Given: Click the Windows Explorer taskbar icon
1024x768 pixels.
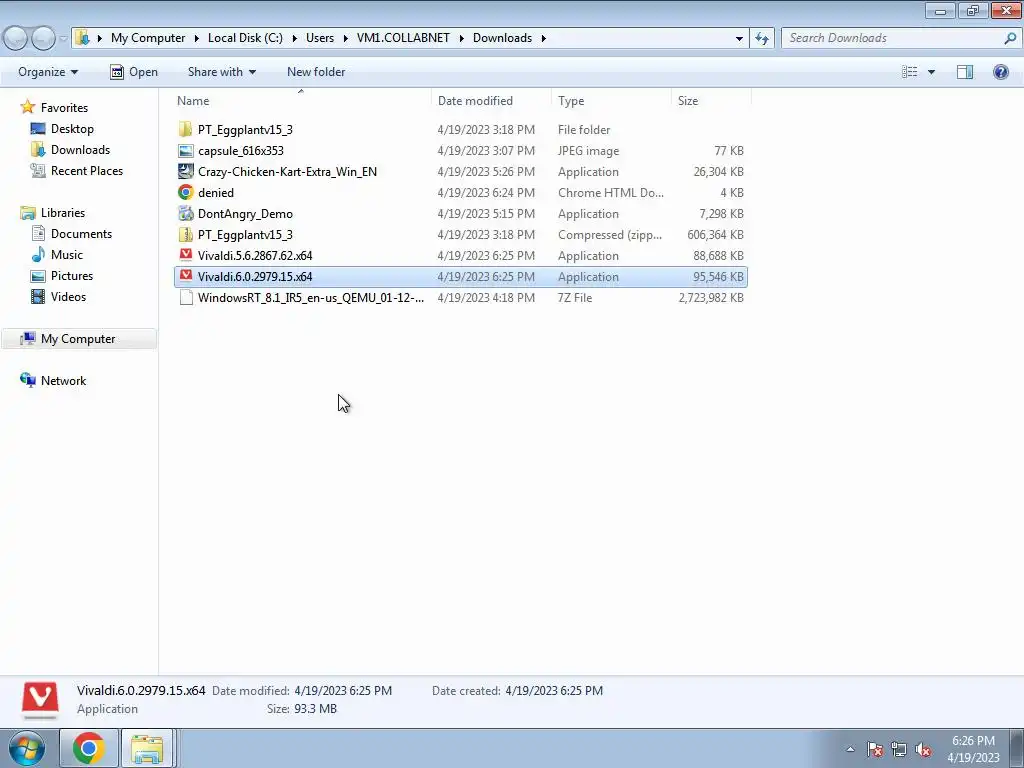Looking at the screenshot, I should (147, 748).
